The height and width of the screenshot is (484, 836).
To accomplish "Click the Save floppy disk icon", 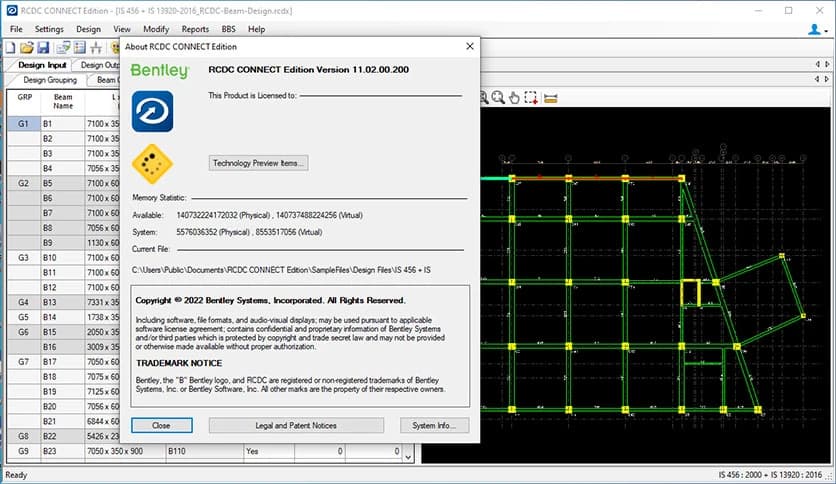I will click(43, 47).
